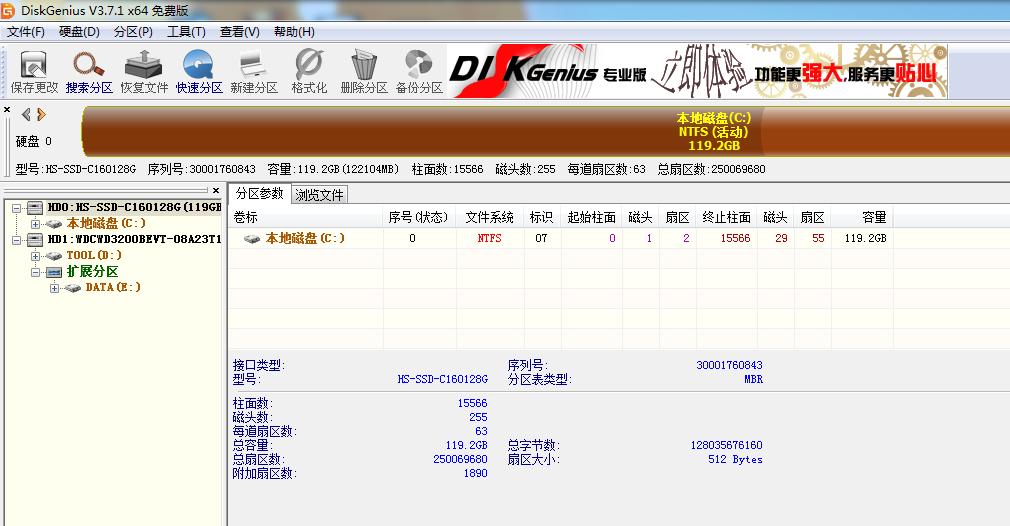Open the 查看(V) menu
The width and height of the screenshot is (1010, 526).
click(240, 32)
